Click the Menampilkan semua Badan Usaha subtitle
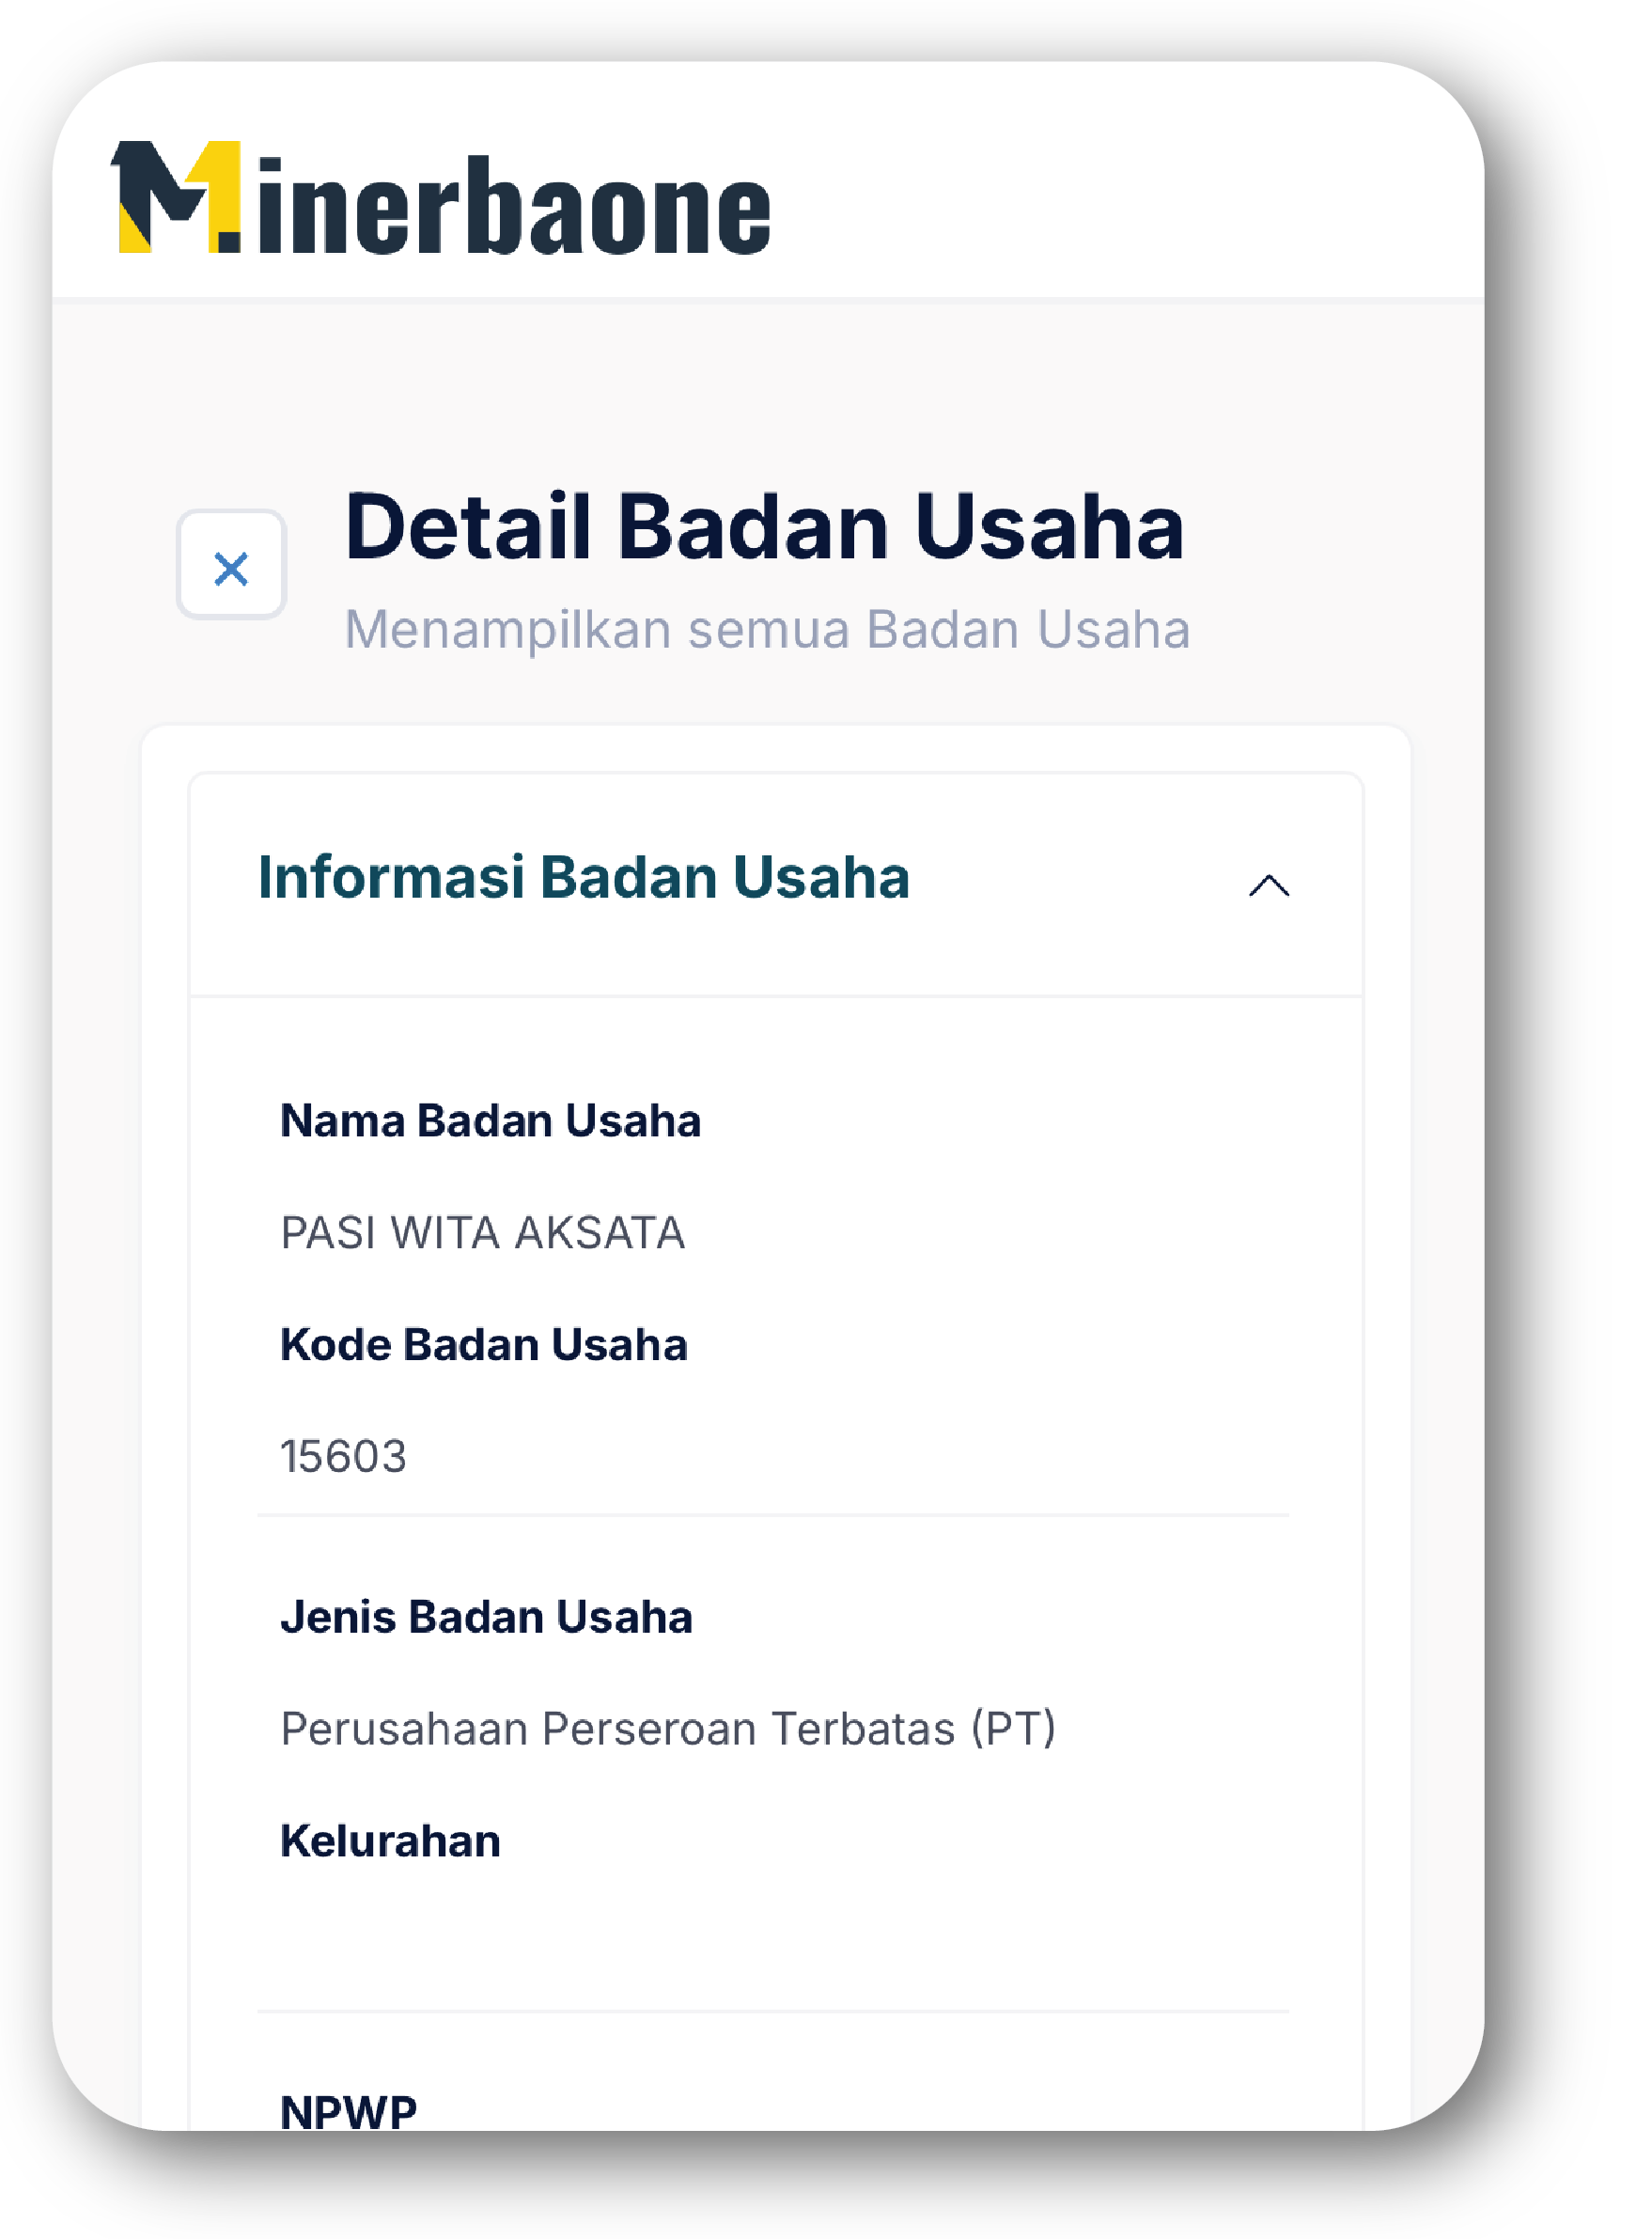1652x2239 pixels. (766, 629)
